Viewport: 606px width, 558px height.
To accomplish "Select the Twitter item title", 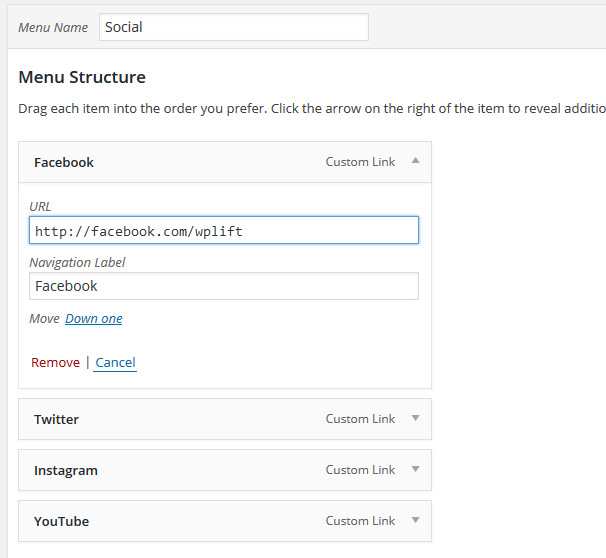I will pos(56,419).
